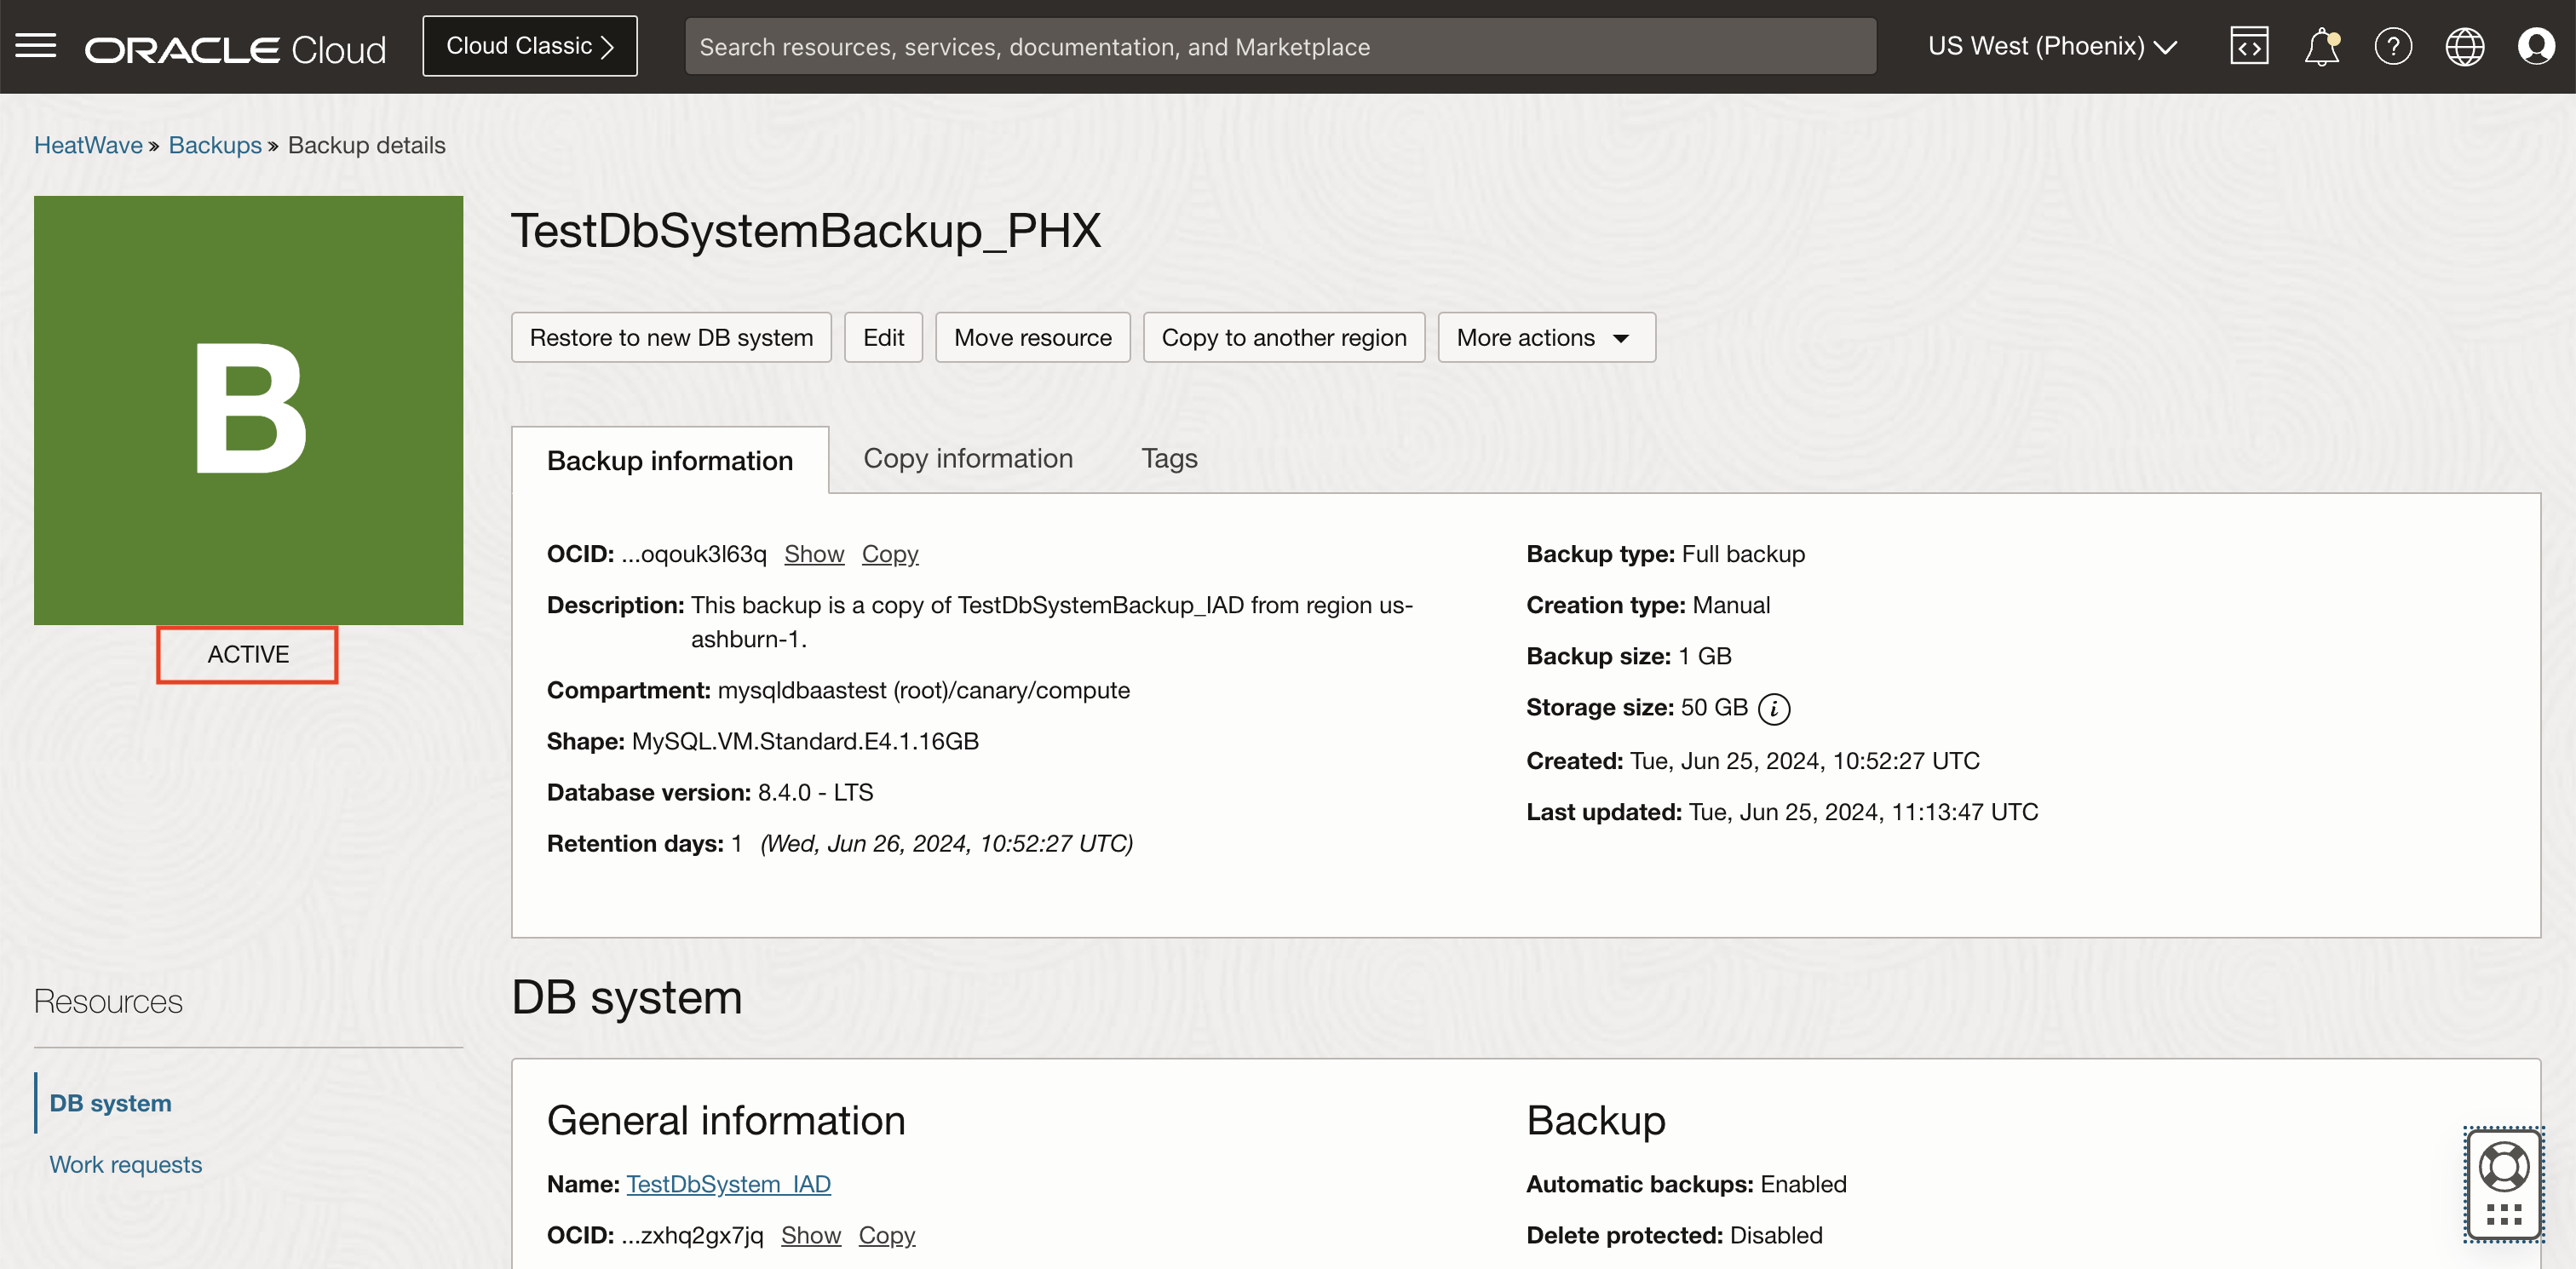Viewport: 2576px width, 1269px height.
Task: Expand the More actions dropdown
Action: pos(1546,338)
